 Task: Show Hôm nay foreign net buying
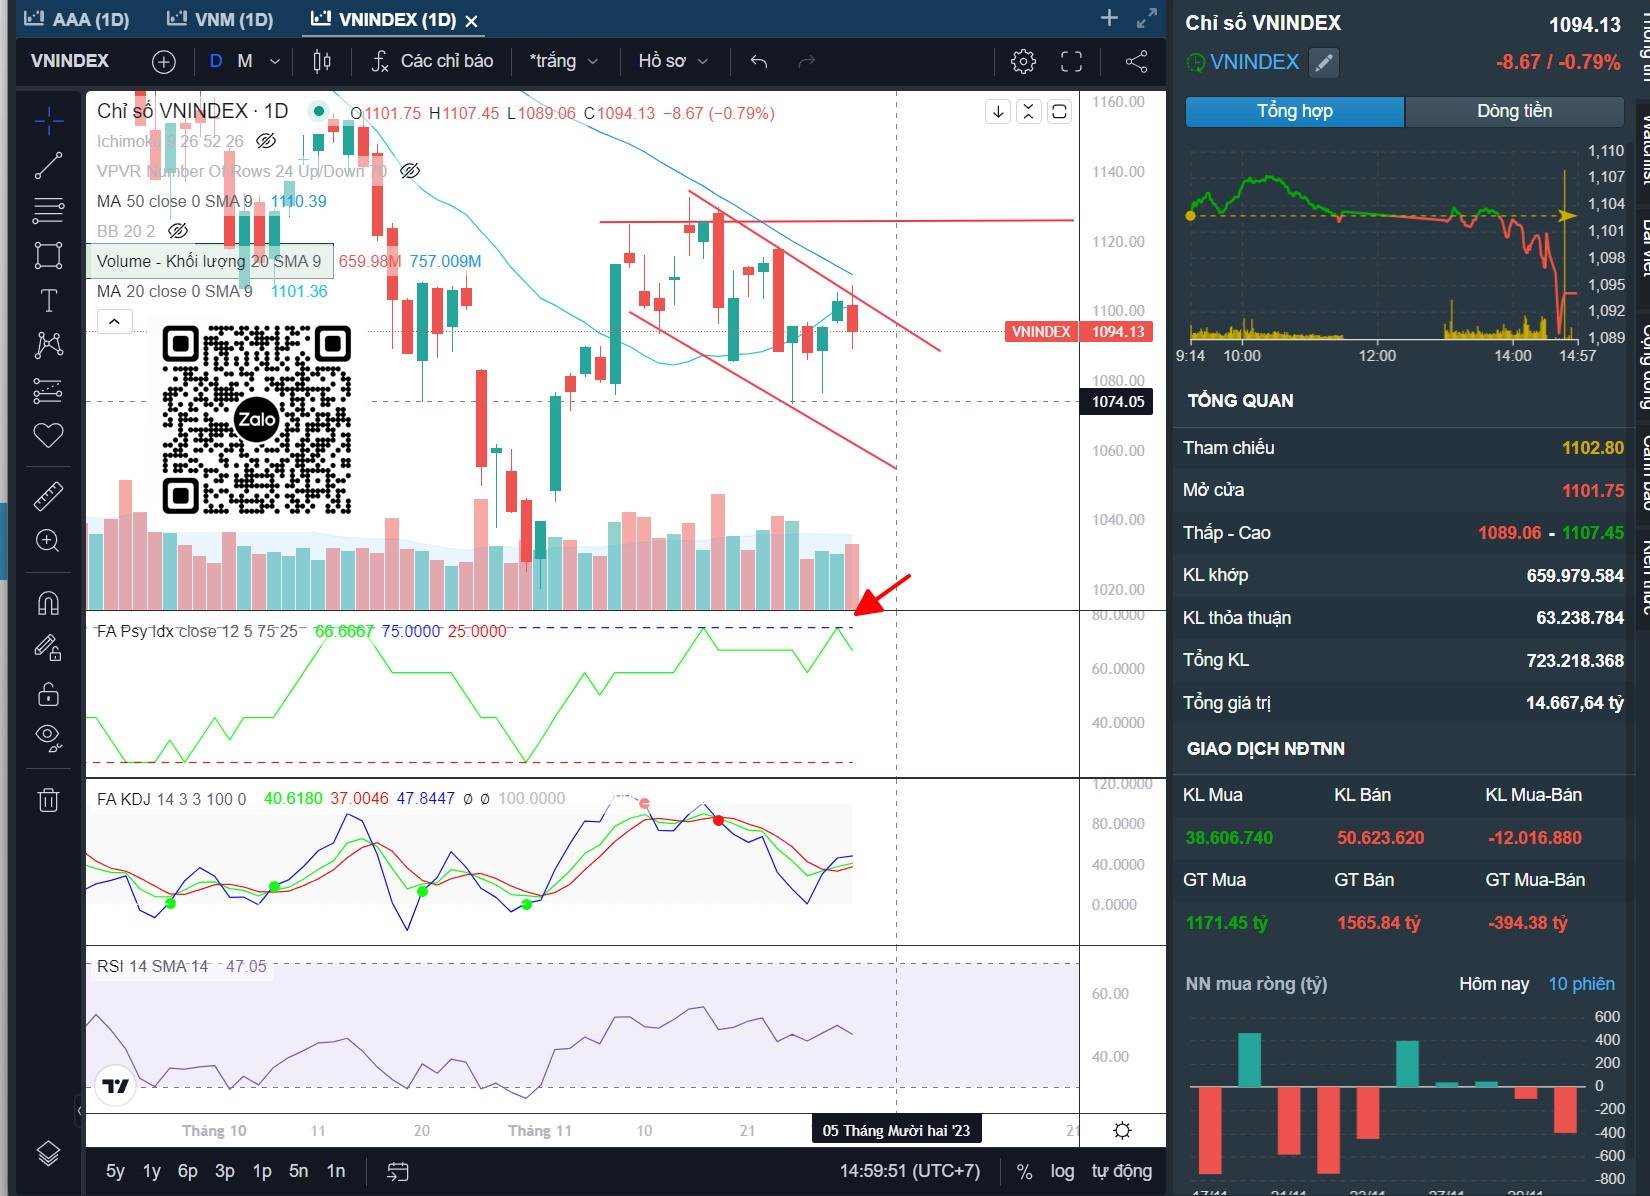tap(1493, 984)
